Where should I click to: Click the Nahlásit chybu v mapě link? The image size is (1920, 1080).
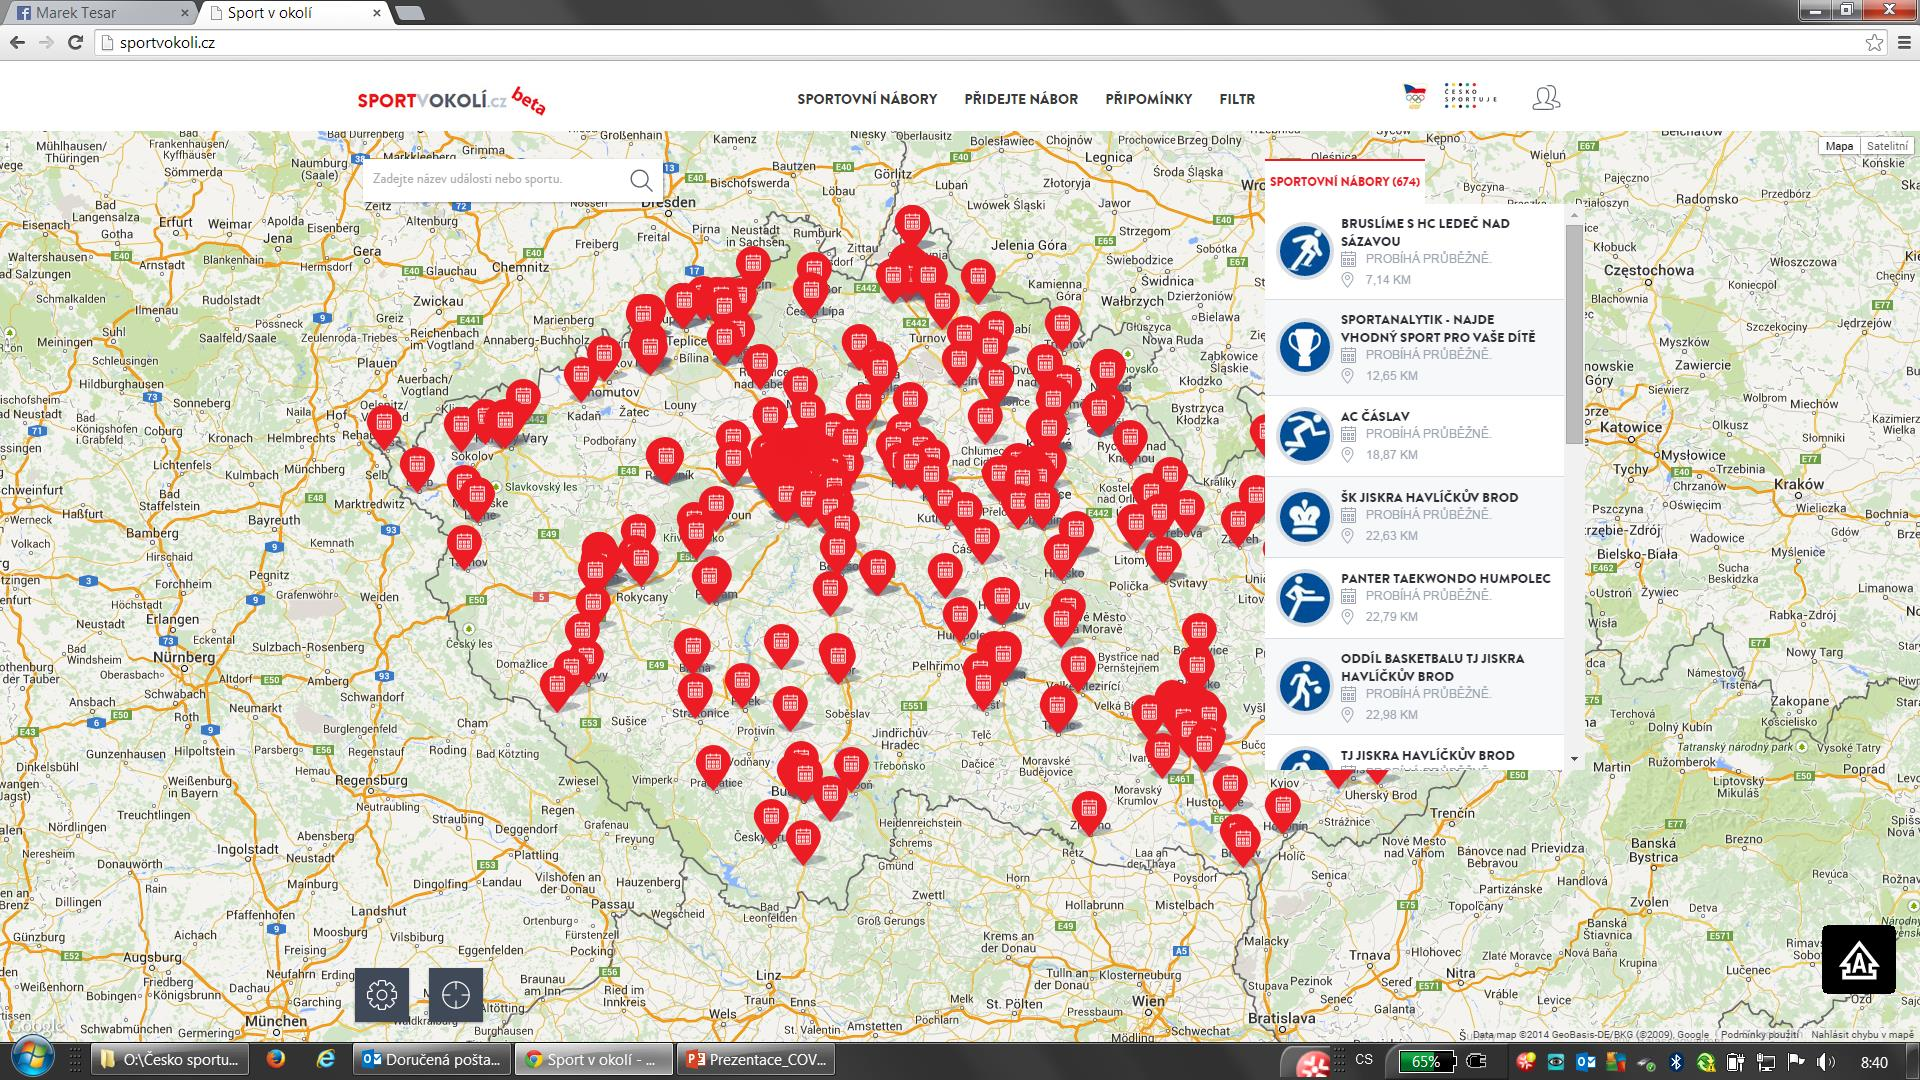pyautogui.click(x=1862, y=1035)
